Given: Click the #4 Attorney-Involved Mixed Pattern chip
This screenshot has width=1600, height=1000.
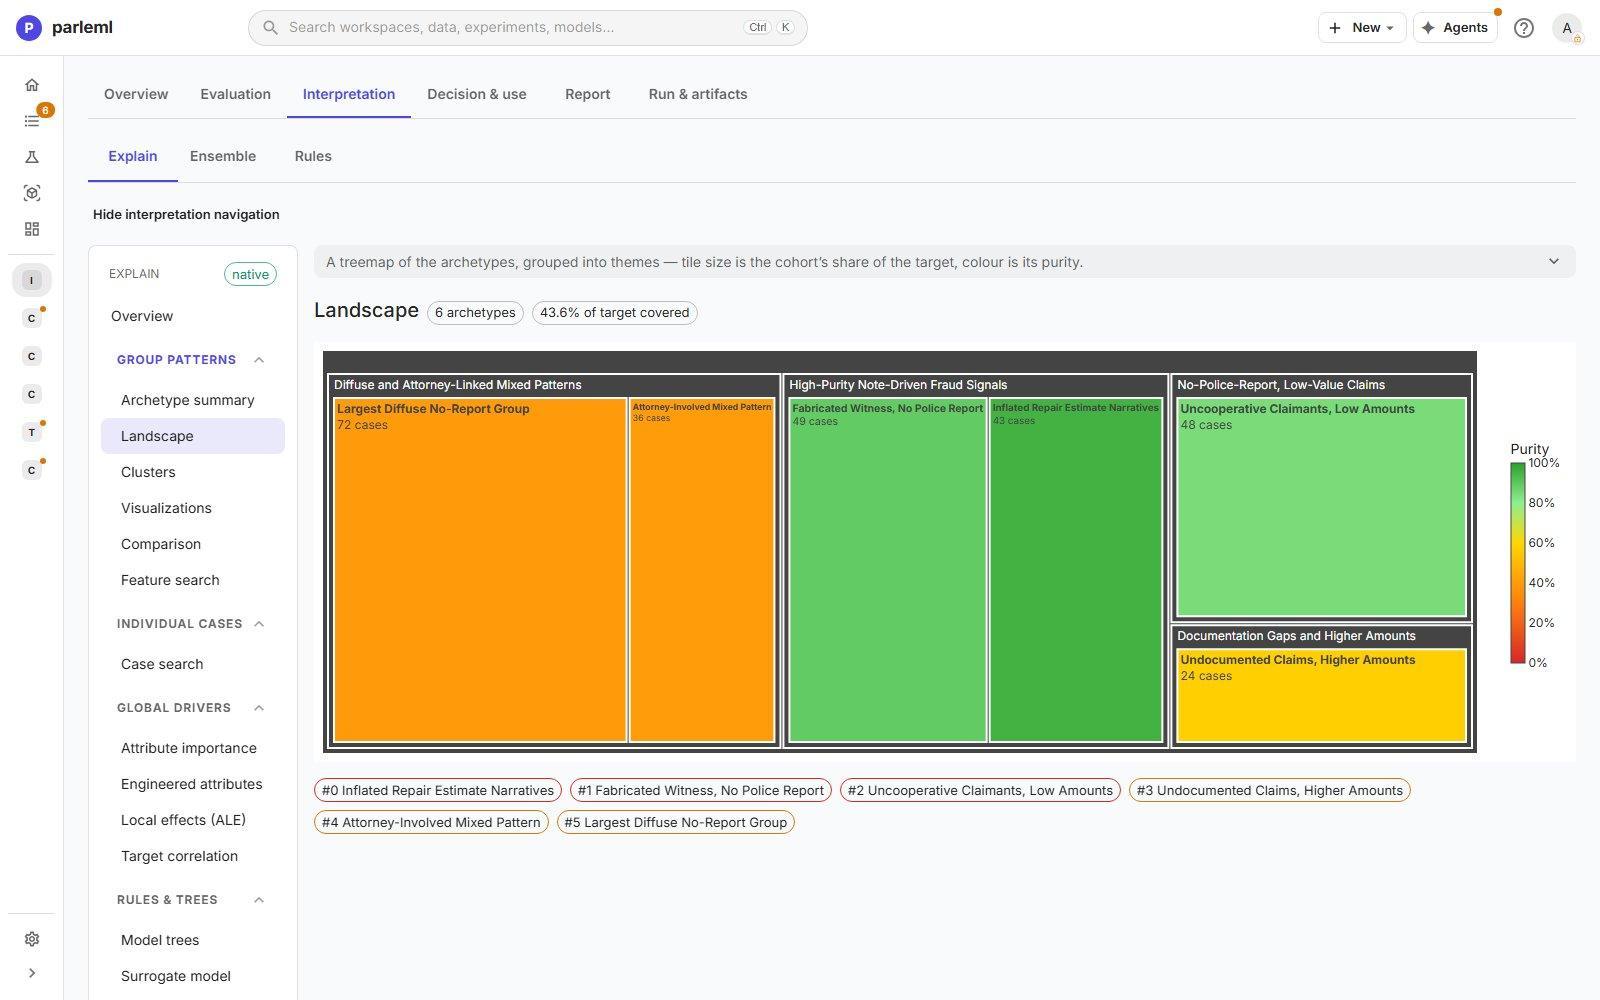Looking at the screenshot, I should coord(431,822).
